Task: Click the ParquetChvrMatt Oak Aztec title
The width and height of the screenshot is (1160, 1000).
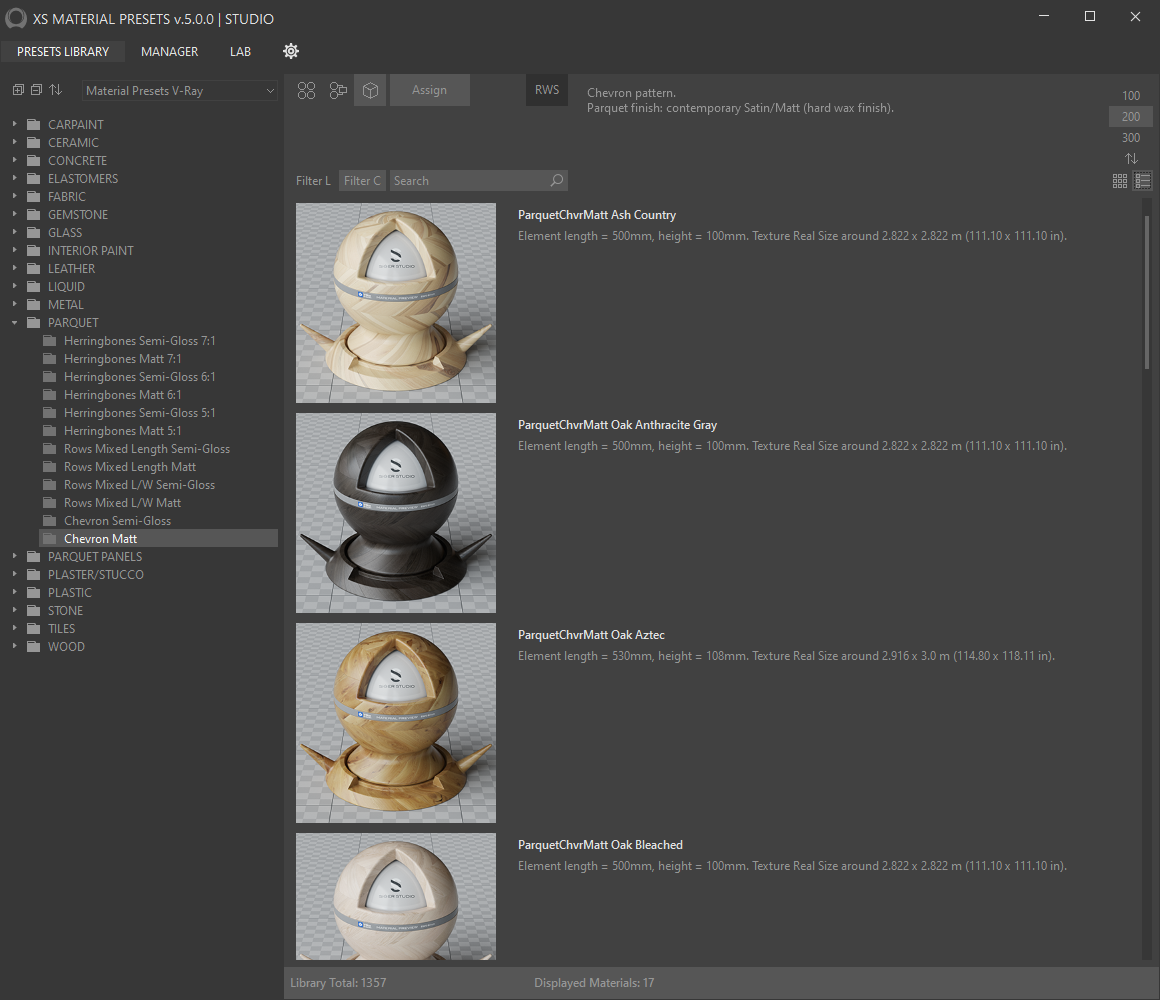Action: pos(591,635)
